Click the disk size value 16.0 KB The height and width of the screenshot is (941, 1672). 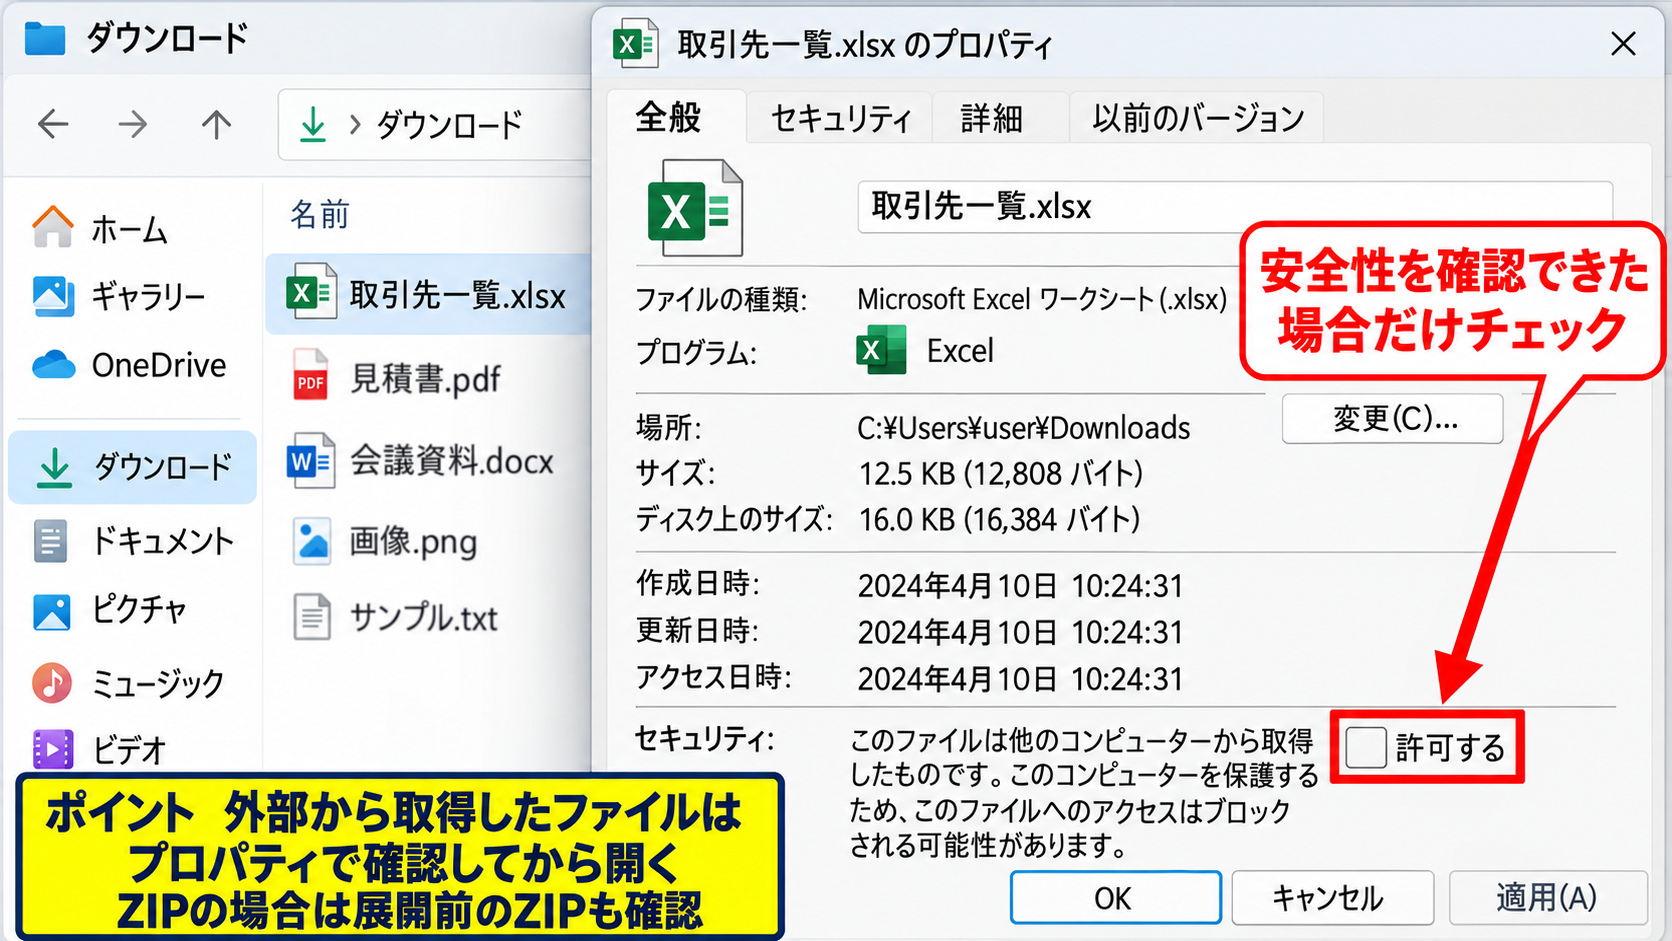click(x=999, y=520)
